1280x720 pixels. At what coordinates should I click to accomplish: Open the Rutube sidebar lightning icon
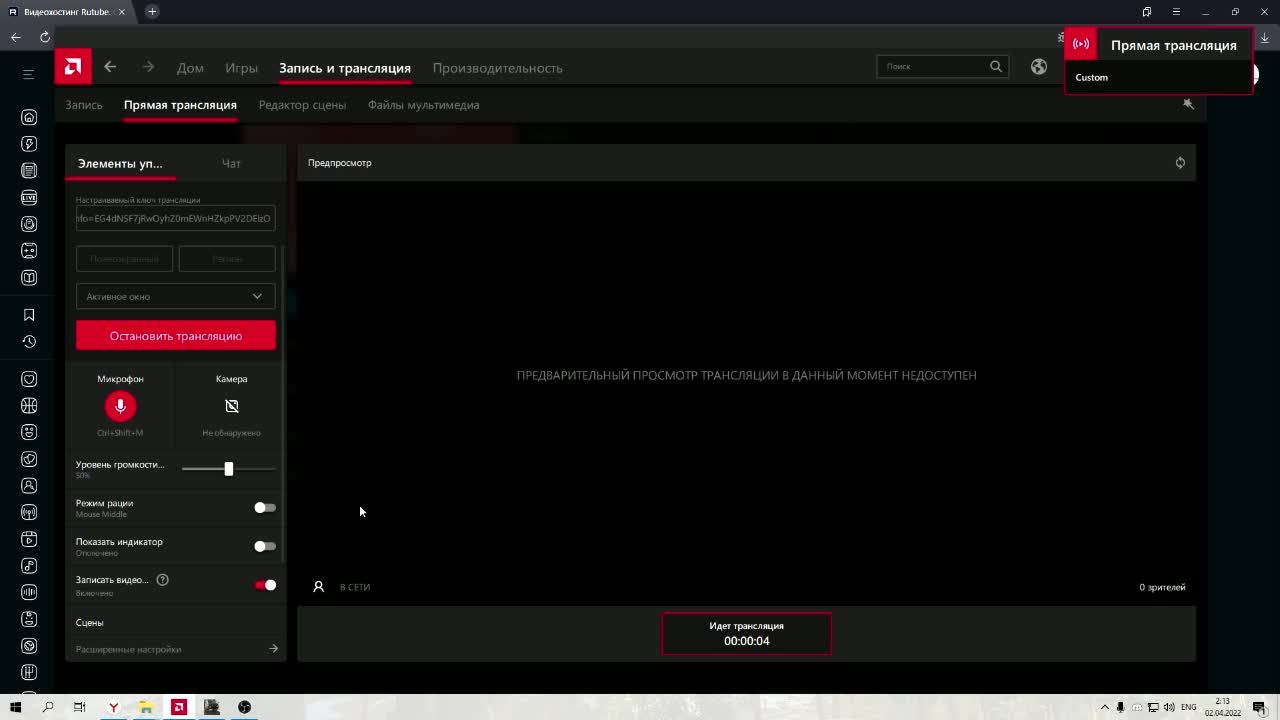[x=29, y=144]
